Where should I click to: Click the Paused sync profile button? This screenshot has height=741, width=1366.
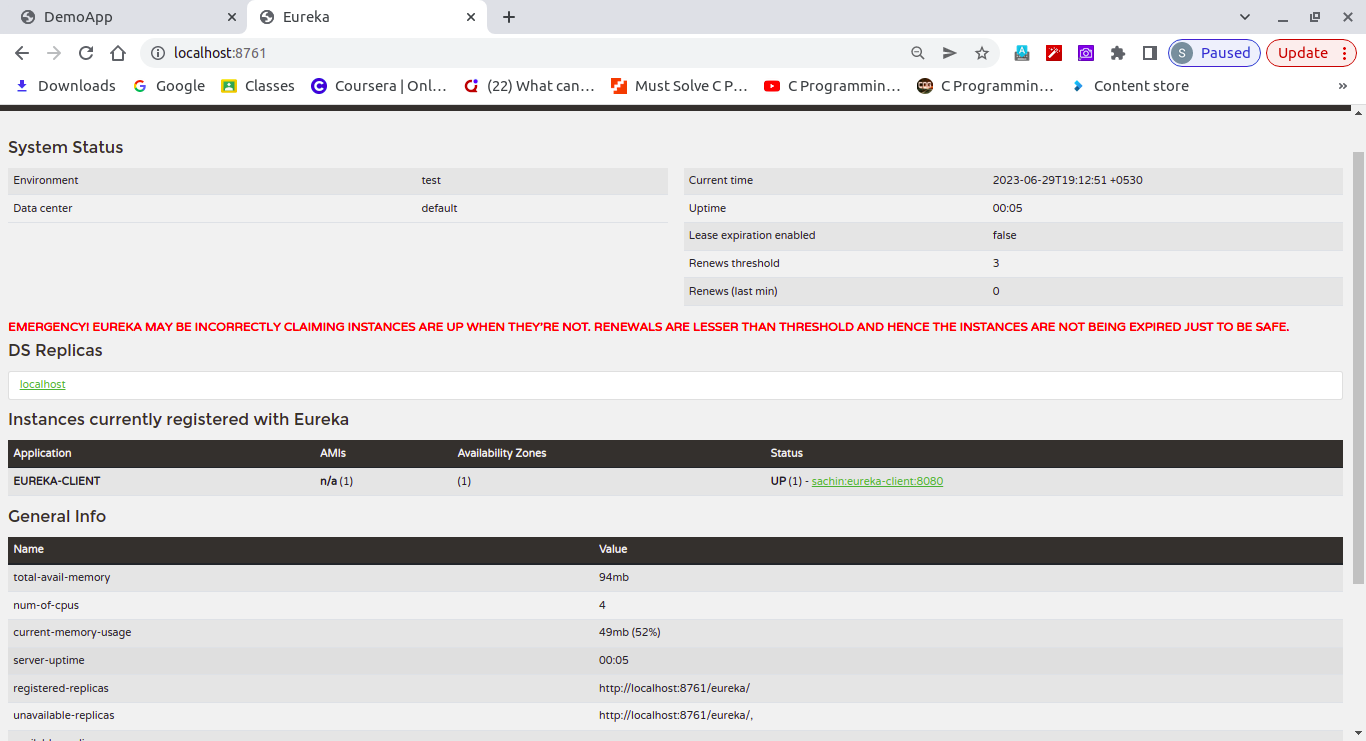(x=1213, y=53)
